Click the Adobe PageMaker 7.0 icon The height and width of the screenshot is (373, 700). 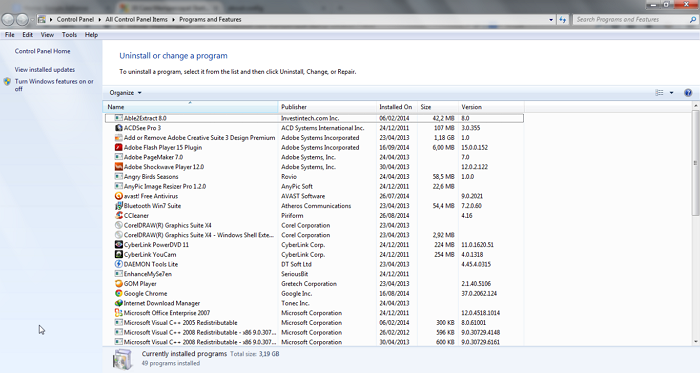pyautogui.click(x=118, y=157)
